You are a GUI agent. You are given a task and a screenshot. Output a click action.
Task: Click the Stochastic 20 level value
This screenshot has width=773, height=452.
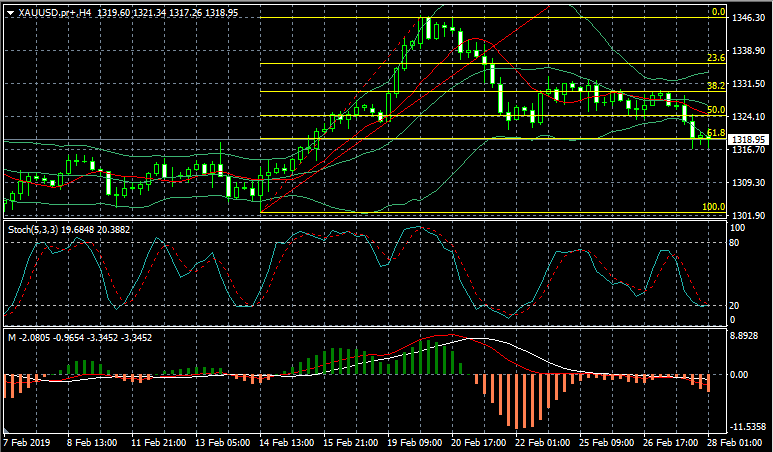click(735, 306)
